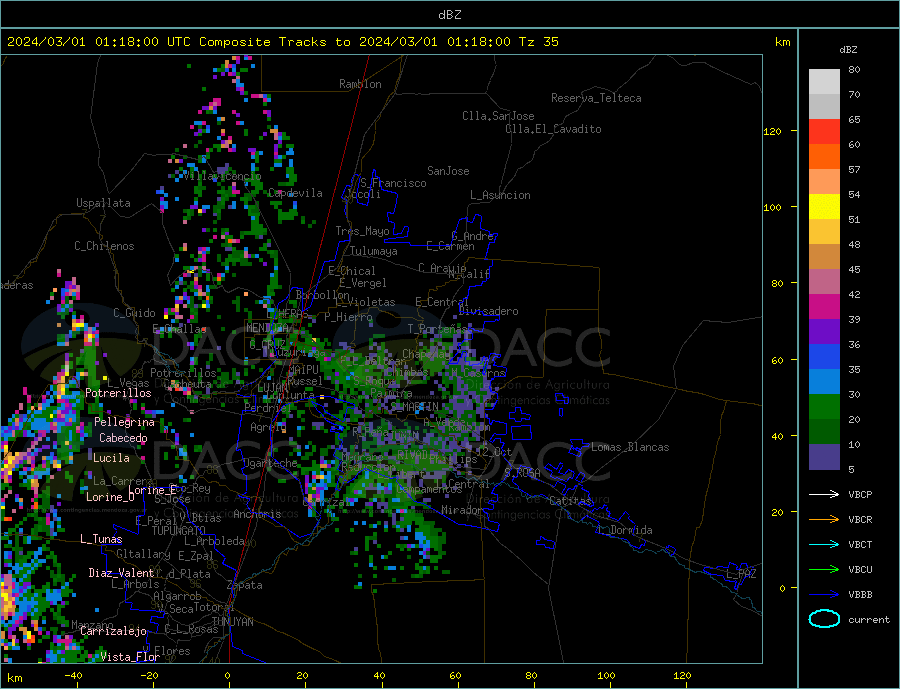Click the 'VBCT' legend label

click(860, 544)
